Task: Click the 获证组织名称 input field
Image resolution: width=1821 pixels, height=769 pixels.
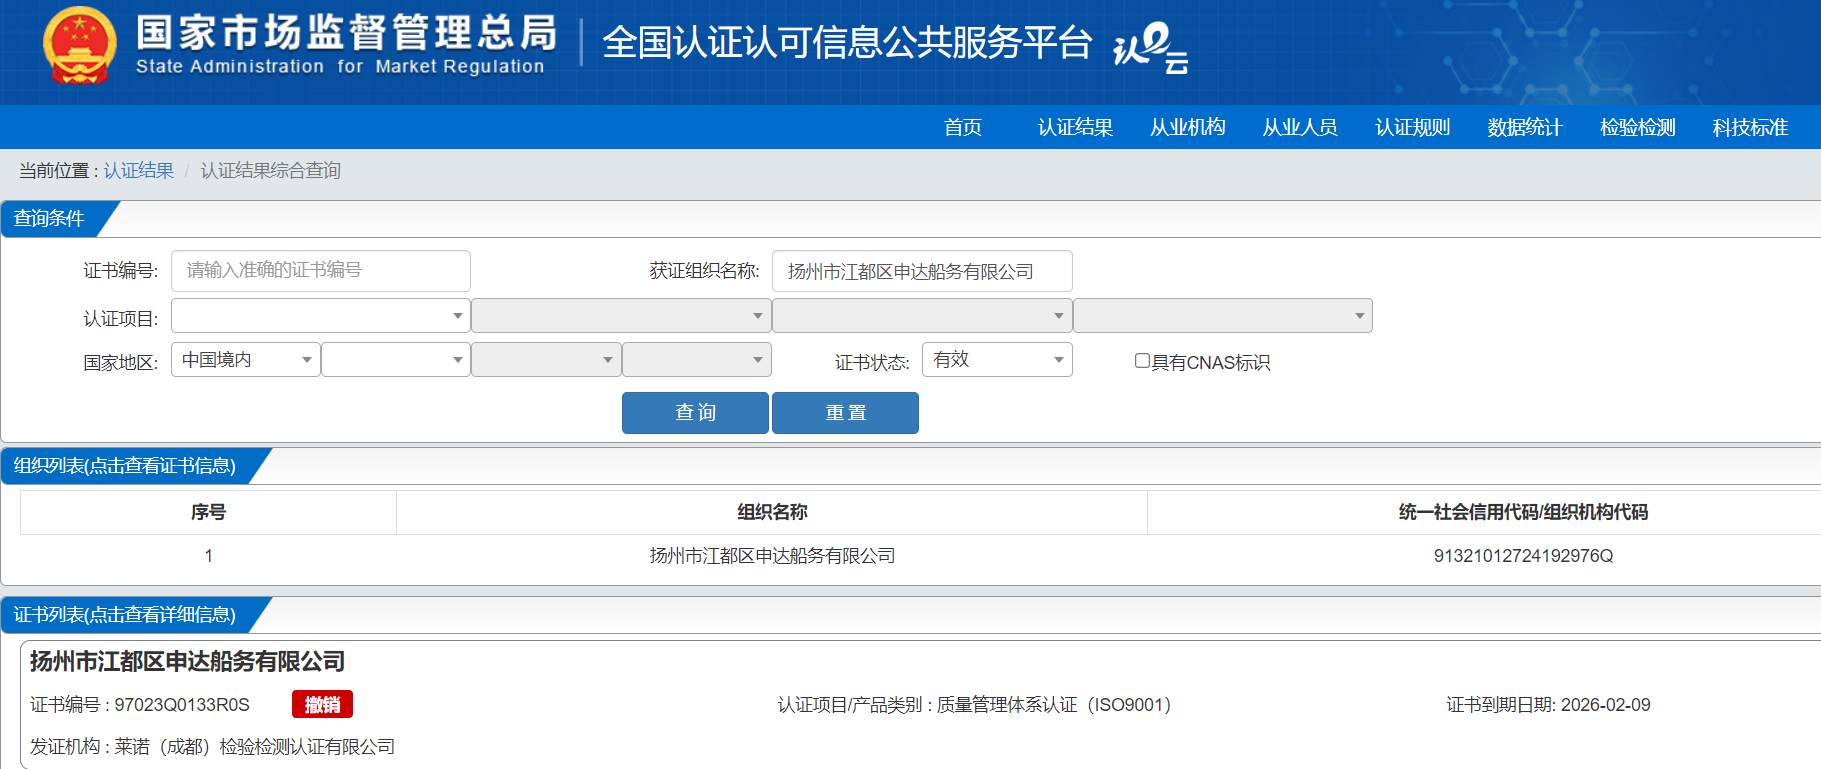Action: click(922, 271)
